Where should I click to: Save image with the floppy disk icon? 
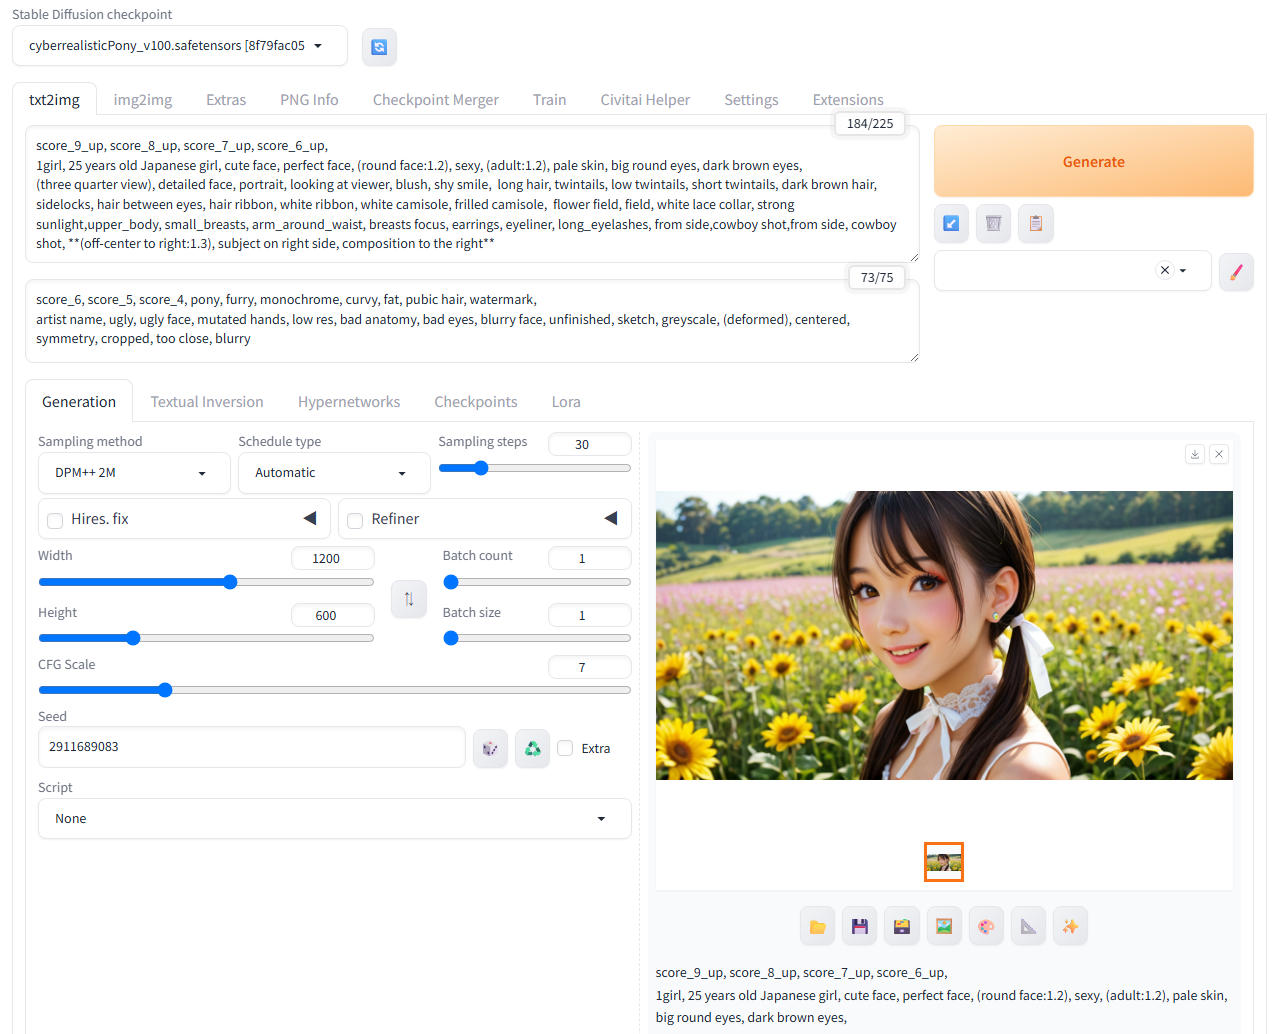coord(860,926)
